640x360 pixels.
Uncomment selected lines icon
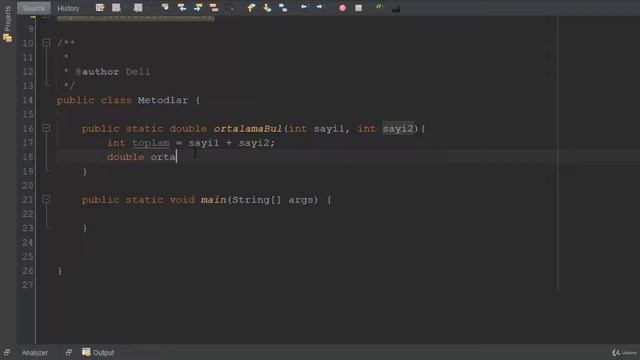[x=396, y=8]
